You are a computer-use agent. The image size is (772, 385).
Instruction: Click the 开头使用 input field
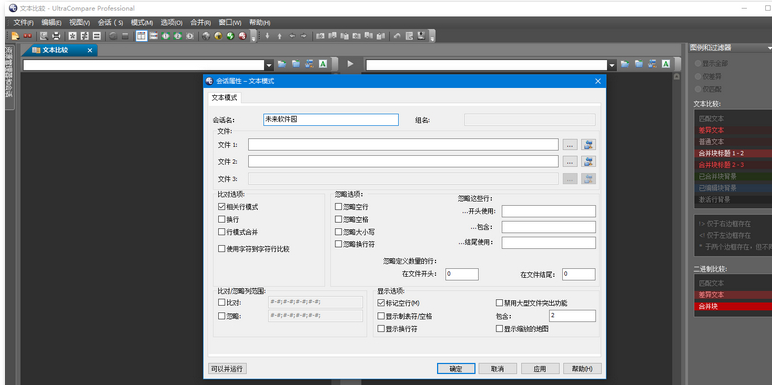[x=548, y=211]
